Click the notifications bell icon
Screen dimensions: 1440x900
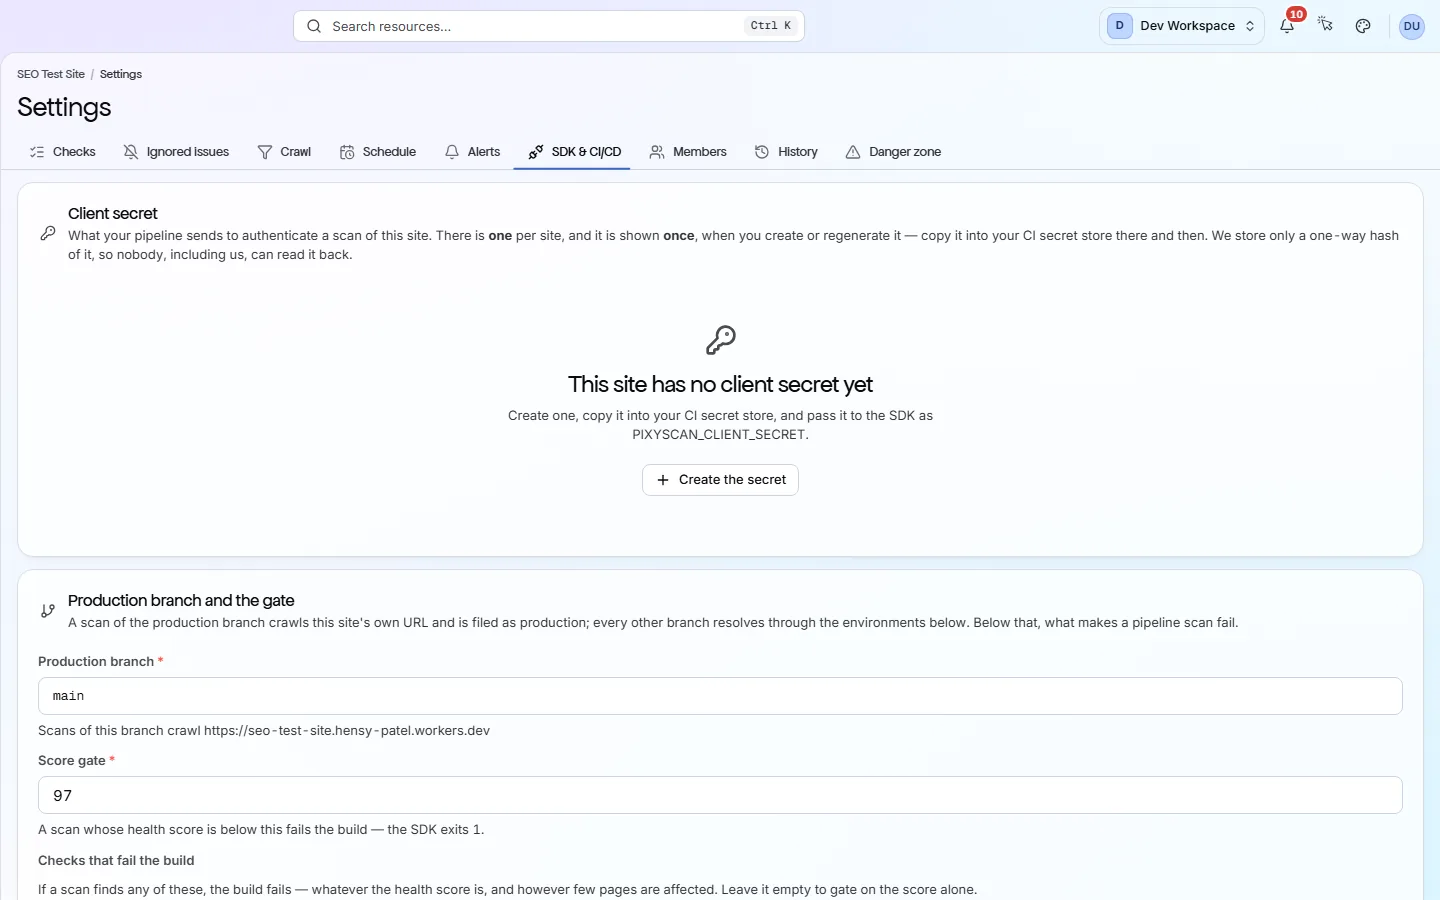(1287, 26)
